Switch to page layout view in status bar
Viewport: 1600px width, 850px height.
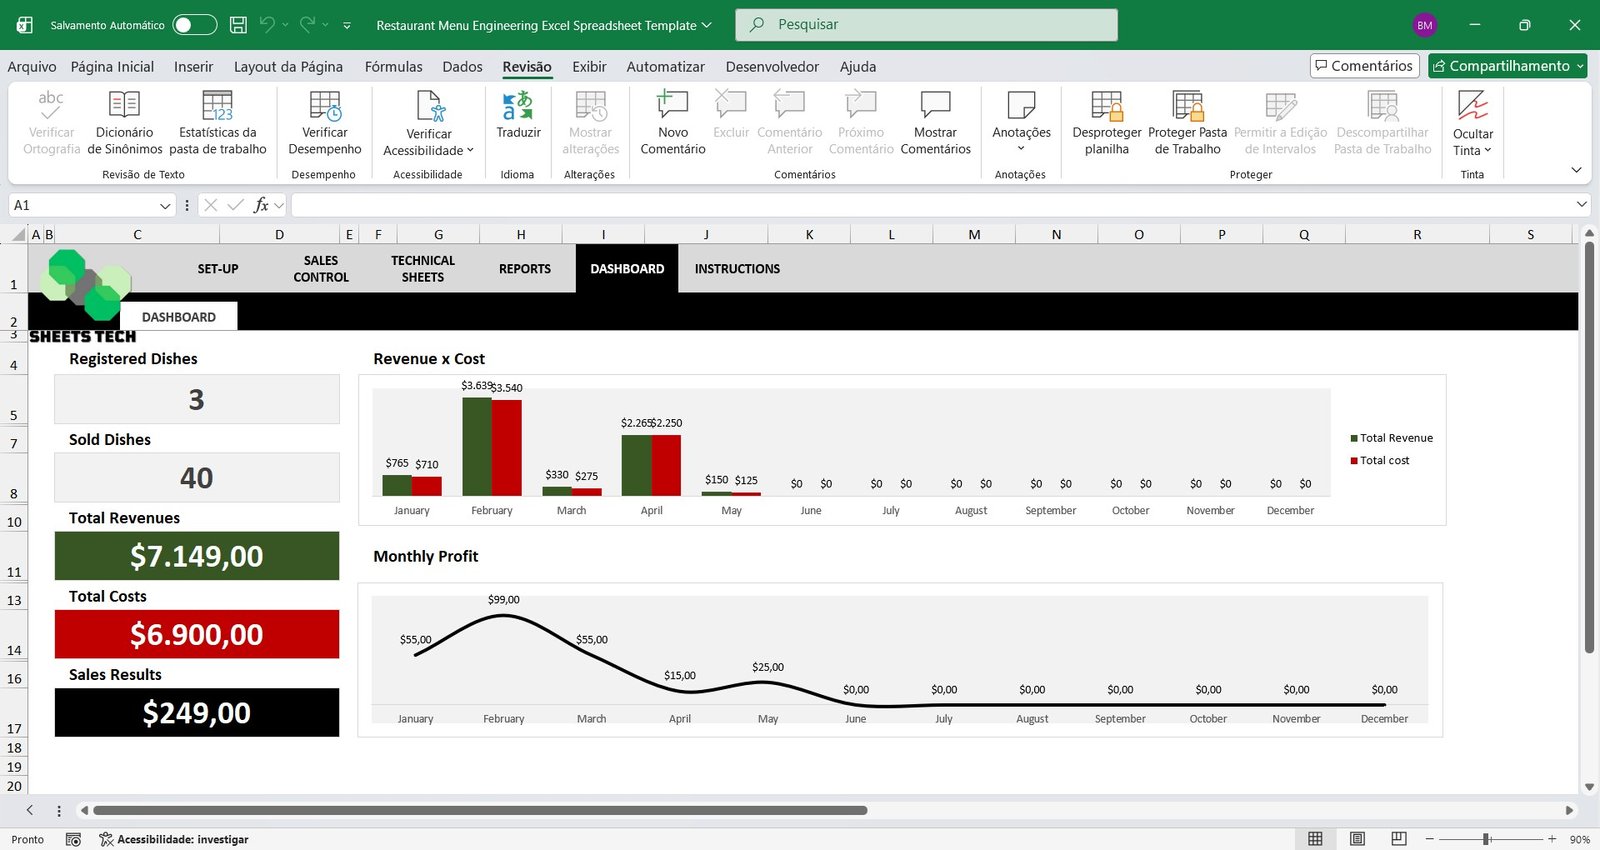[1357, 839]
